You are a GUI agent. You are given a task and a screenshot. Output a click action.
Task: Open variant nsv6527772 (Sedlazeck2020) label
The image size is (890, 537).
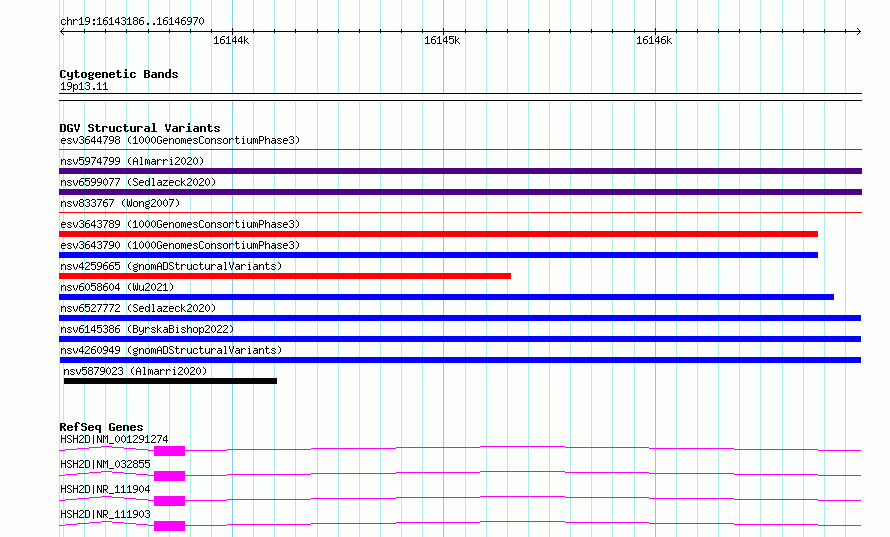(x=138, y=308)
